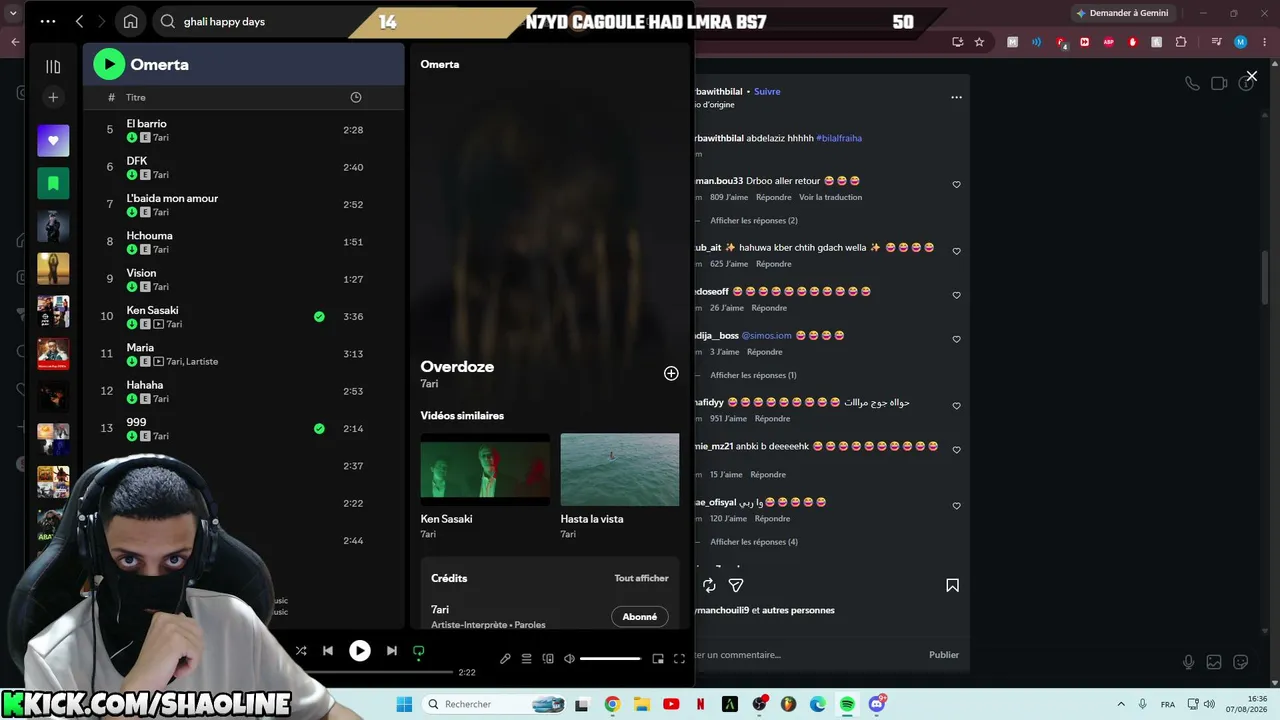The width and height of the screenshot is (1280, 720).
Task: Save the Instagram post with bookmark
Action: tap(952, 585)
